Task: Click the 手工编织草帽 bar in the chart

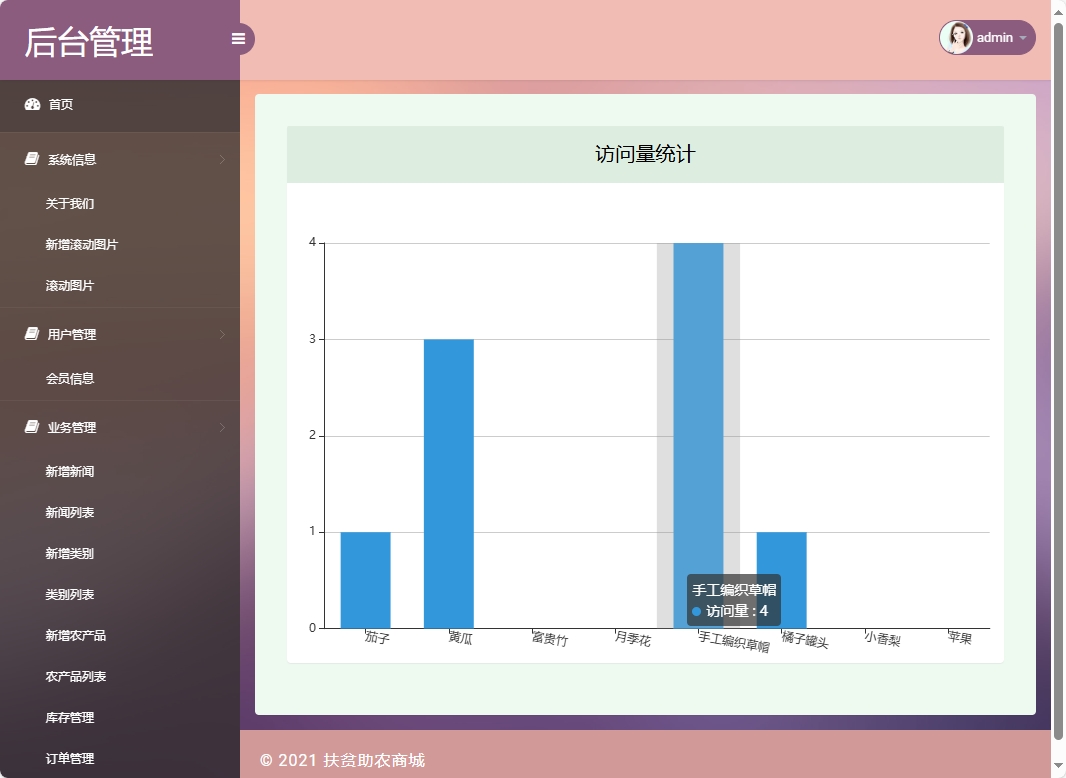Action: pyautogui.click(x=698, y=400)
